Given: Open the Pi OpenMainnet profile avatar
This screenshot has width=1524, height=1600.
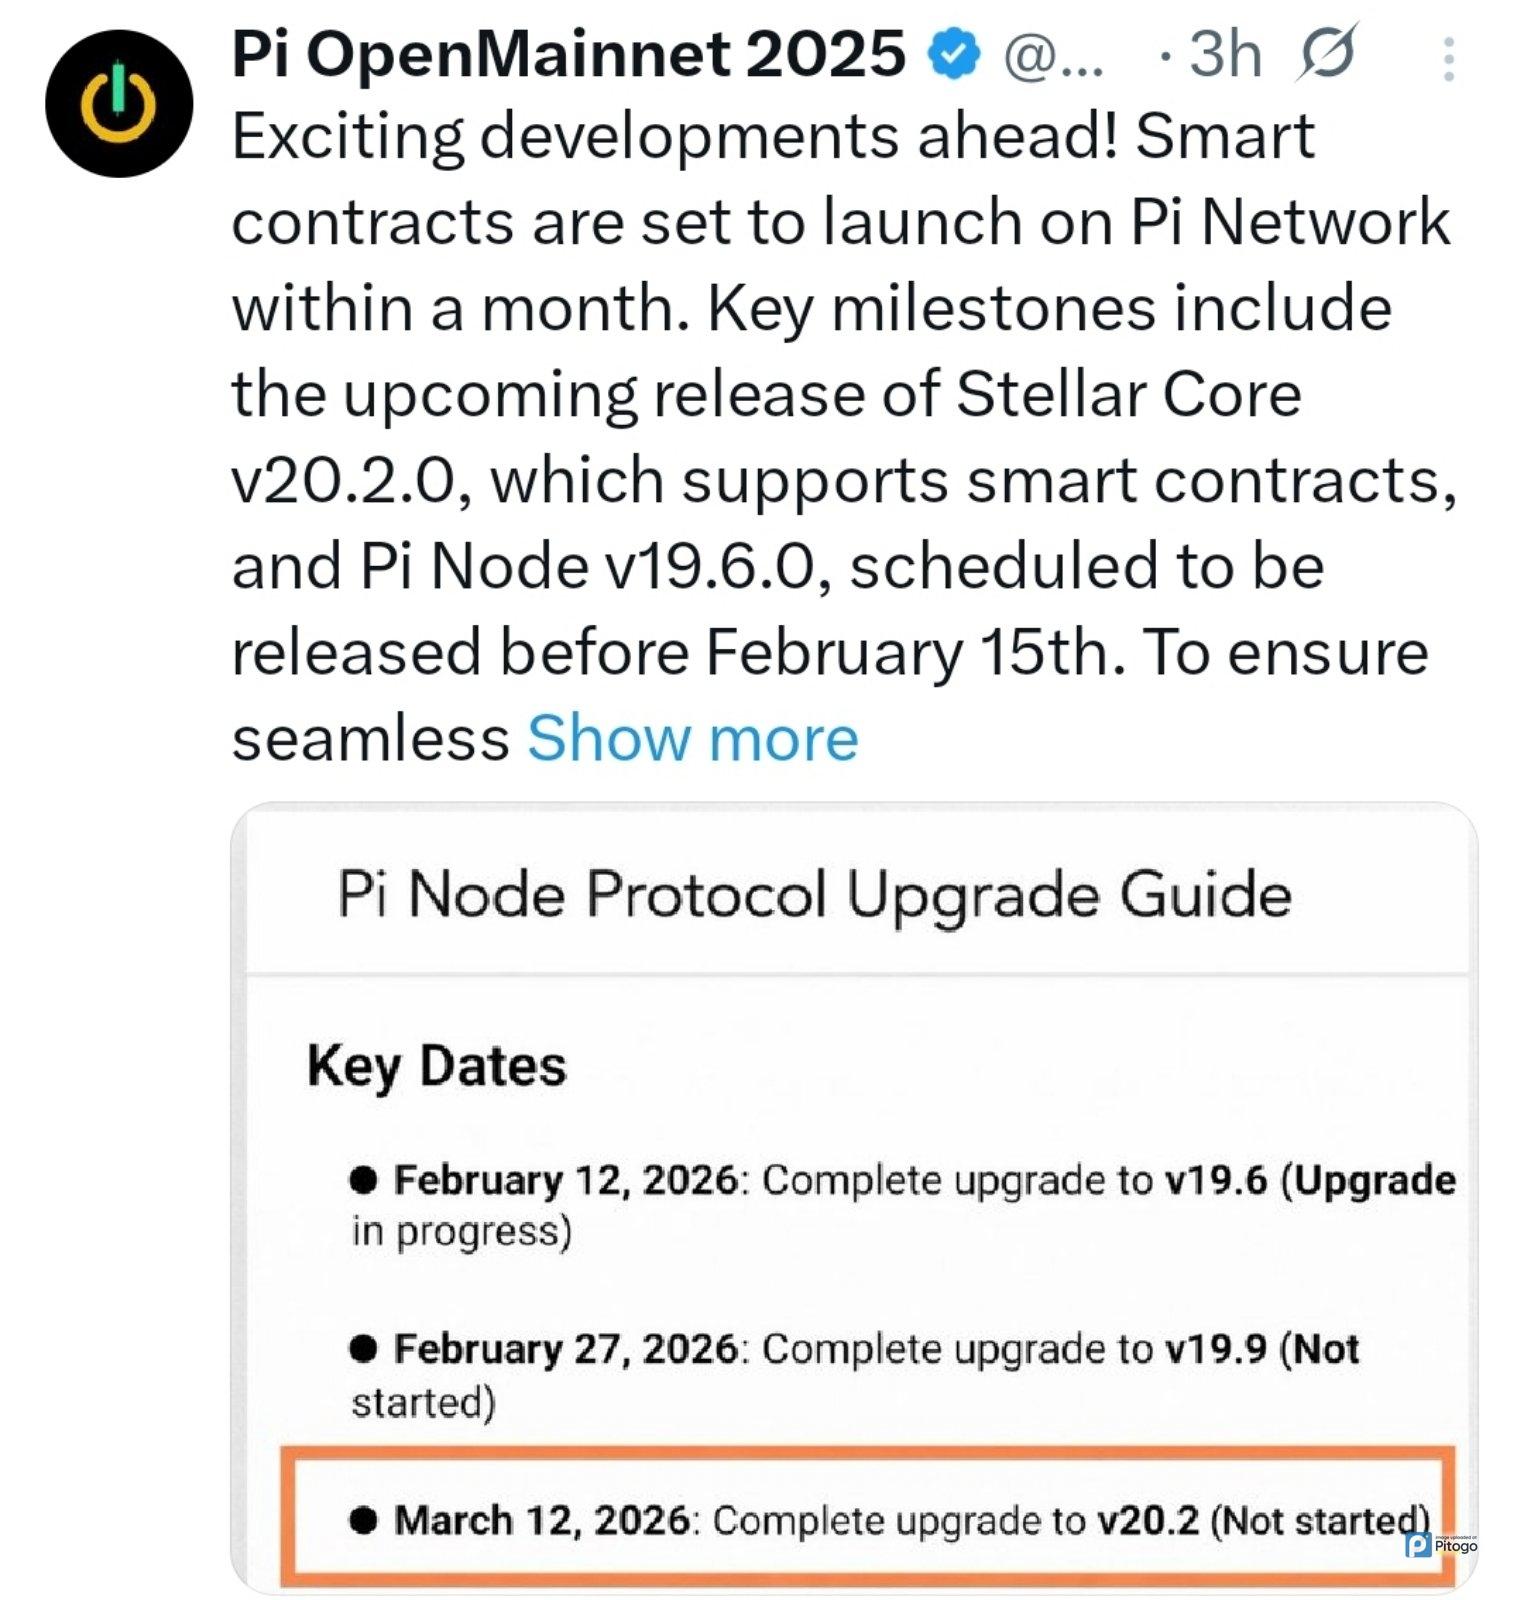Looking at the screenshot, I should pyautogui.click(x=118, y=104).
